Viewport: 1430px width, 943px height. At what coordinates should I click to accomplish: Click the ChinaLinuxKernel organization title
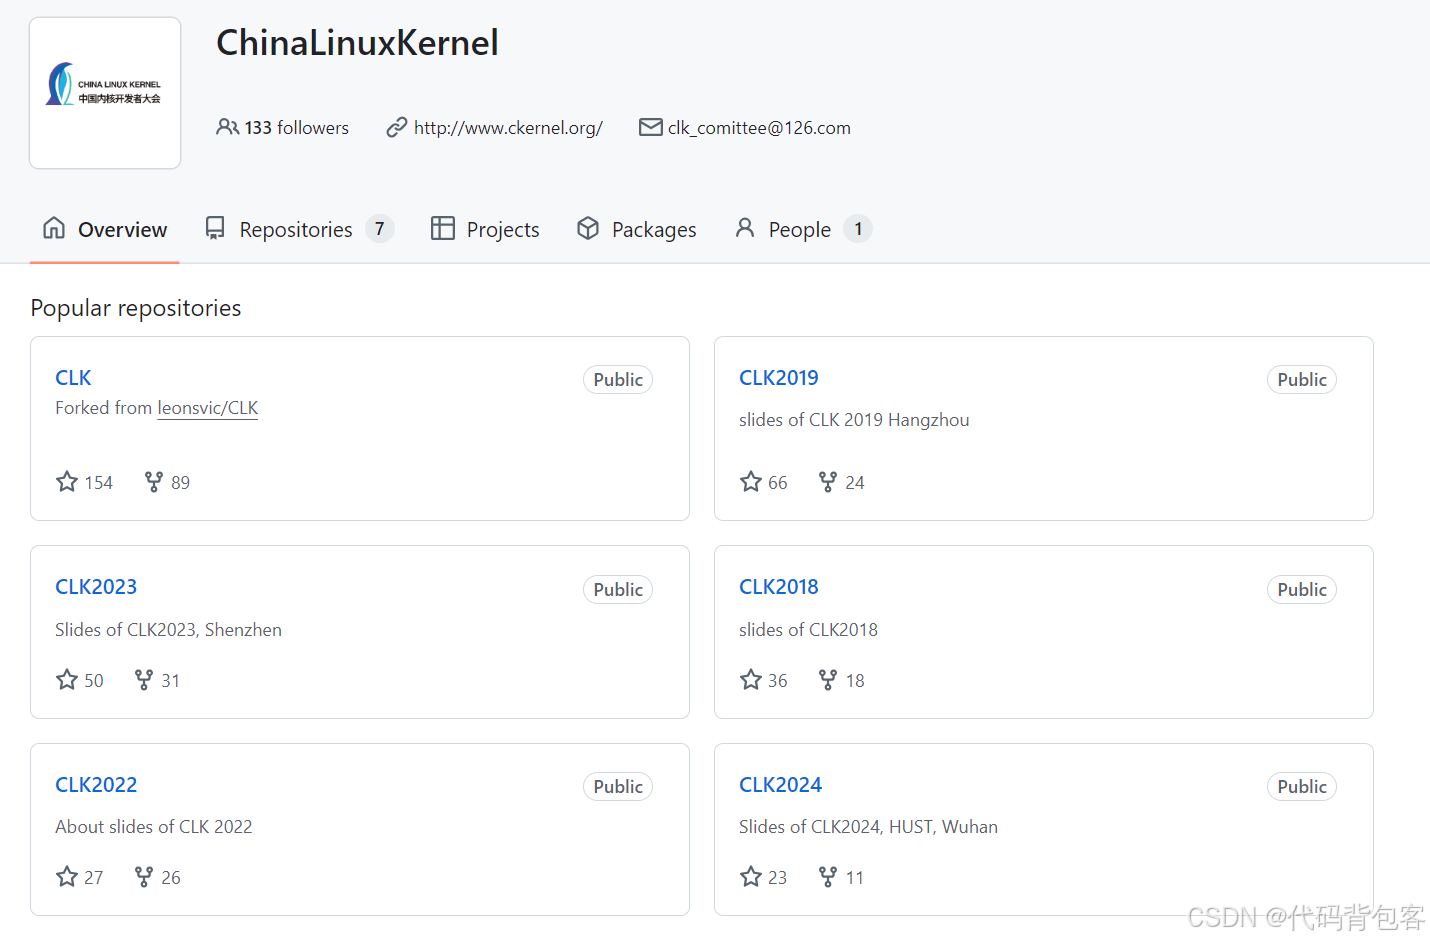coord(357,43)
